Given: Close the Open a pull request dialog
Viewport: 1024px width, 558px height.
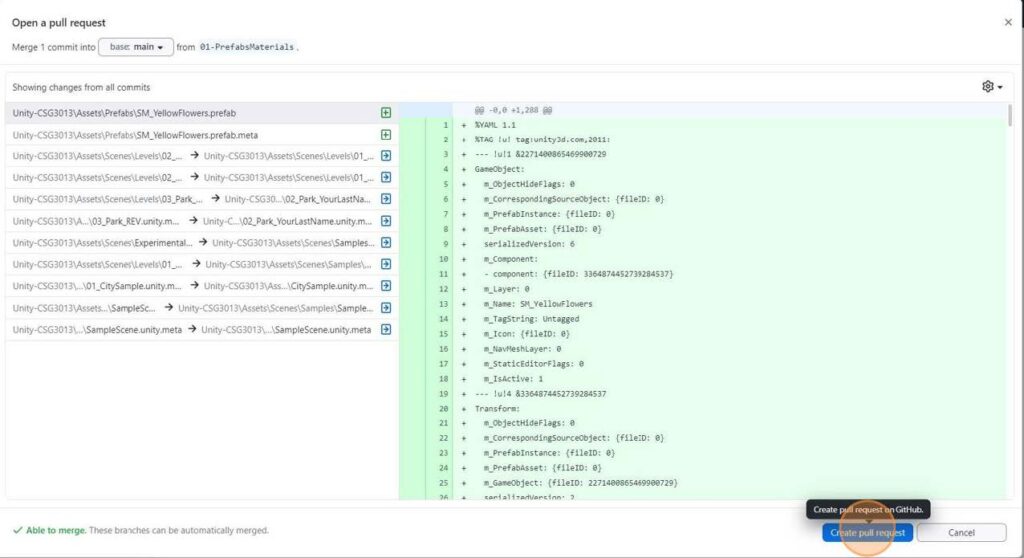Looking at the screenshot, I should (1008, 22).
